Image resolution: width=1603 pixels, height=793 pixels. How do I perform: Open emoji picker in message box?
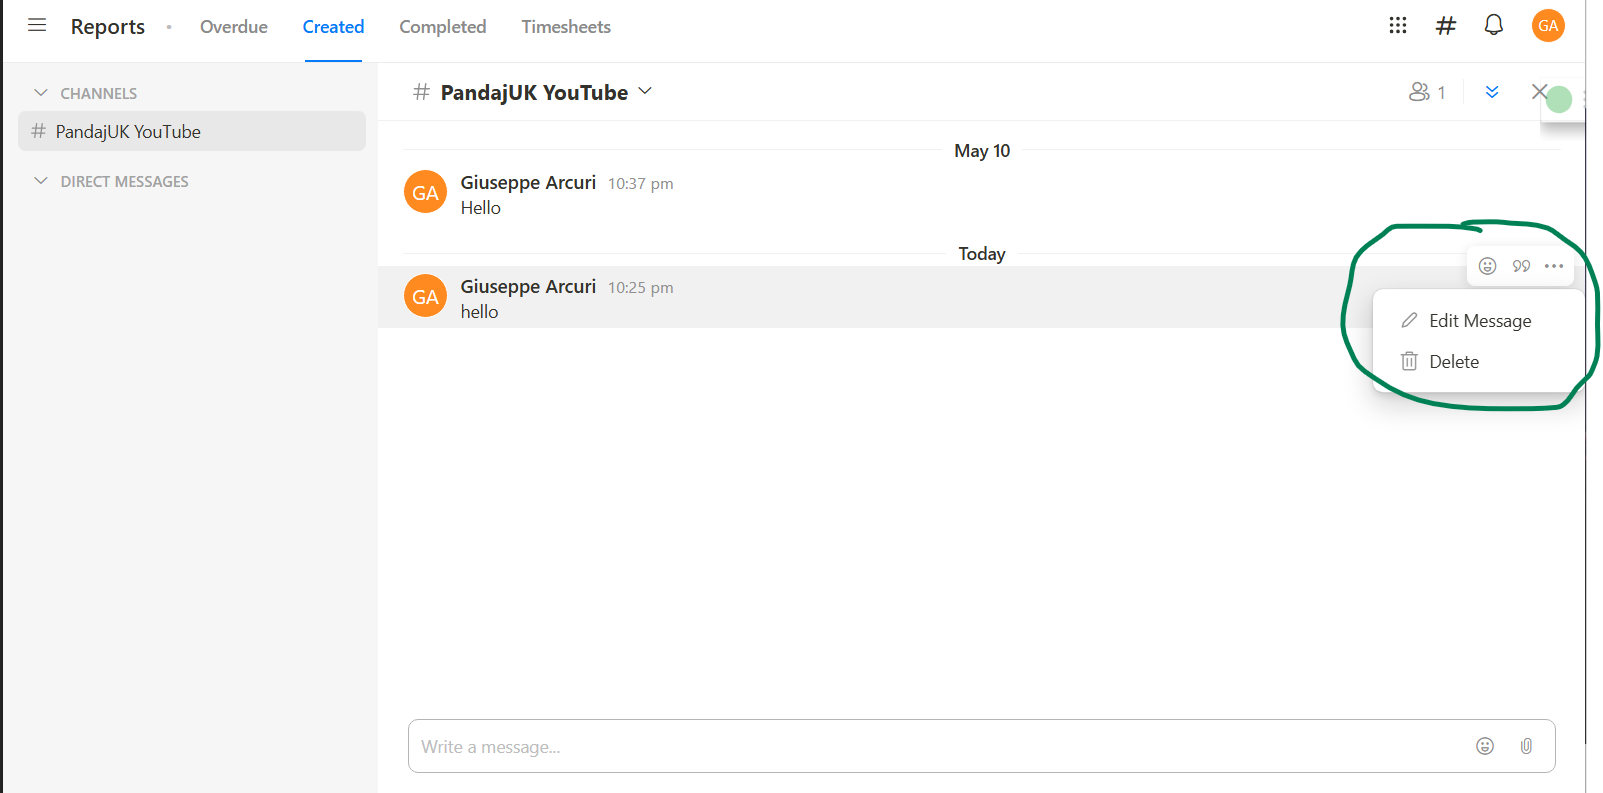[1485, 746]
